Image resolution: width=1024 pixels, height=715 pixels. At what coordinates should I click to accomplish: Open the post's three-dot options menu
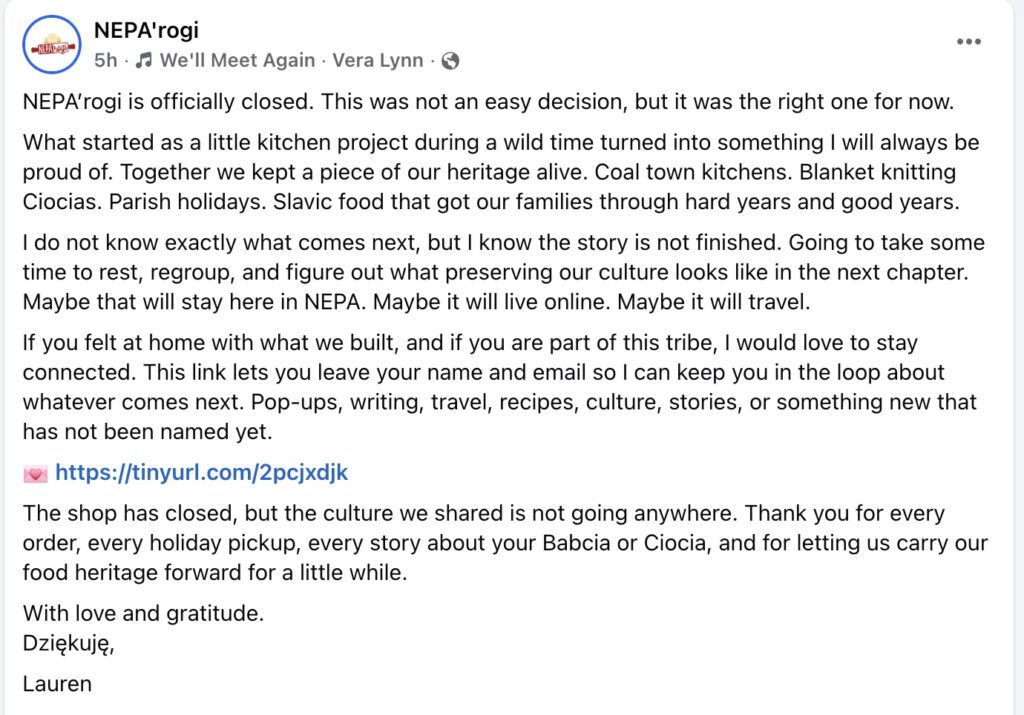(x=969, y=41)
